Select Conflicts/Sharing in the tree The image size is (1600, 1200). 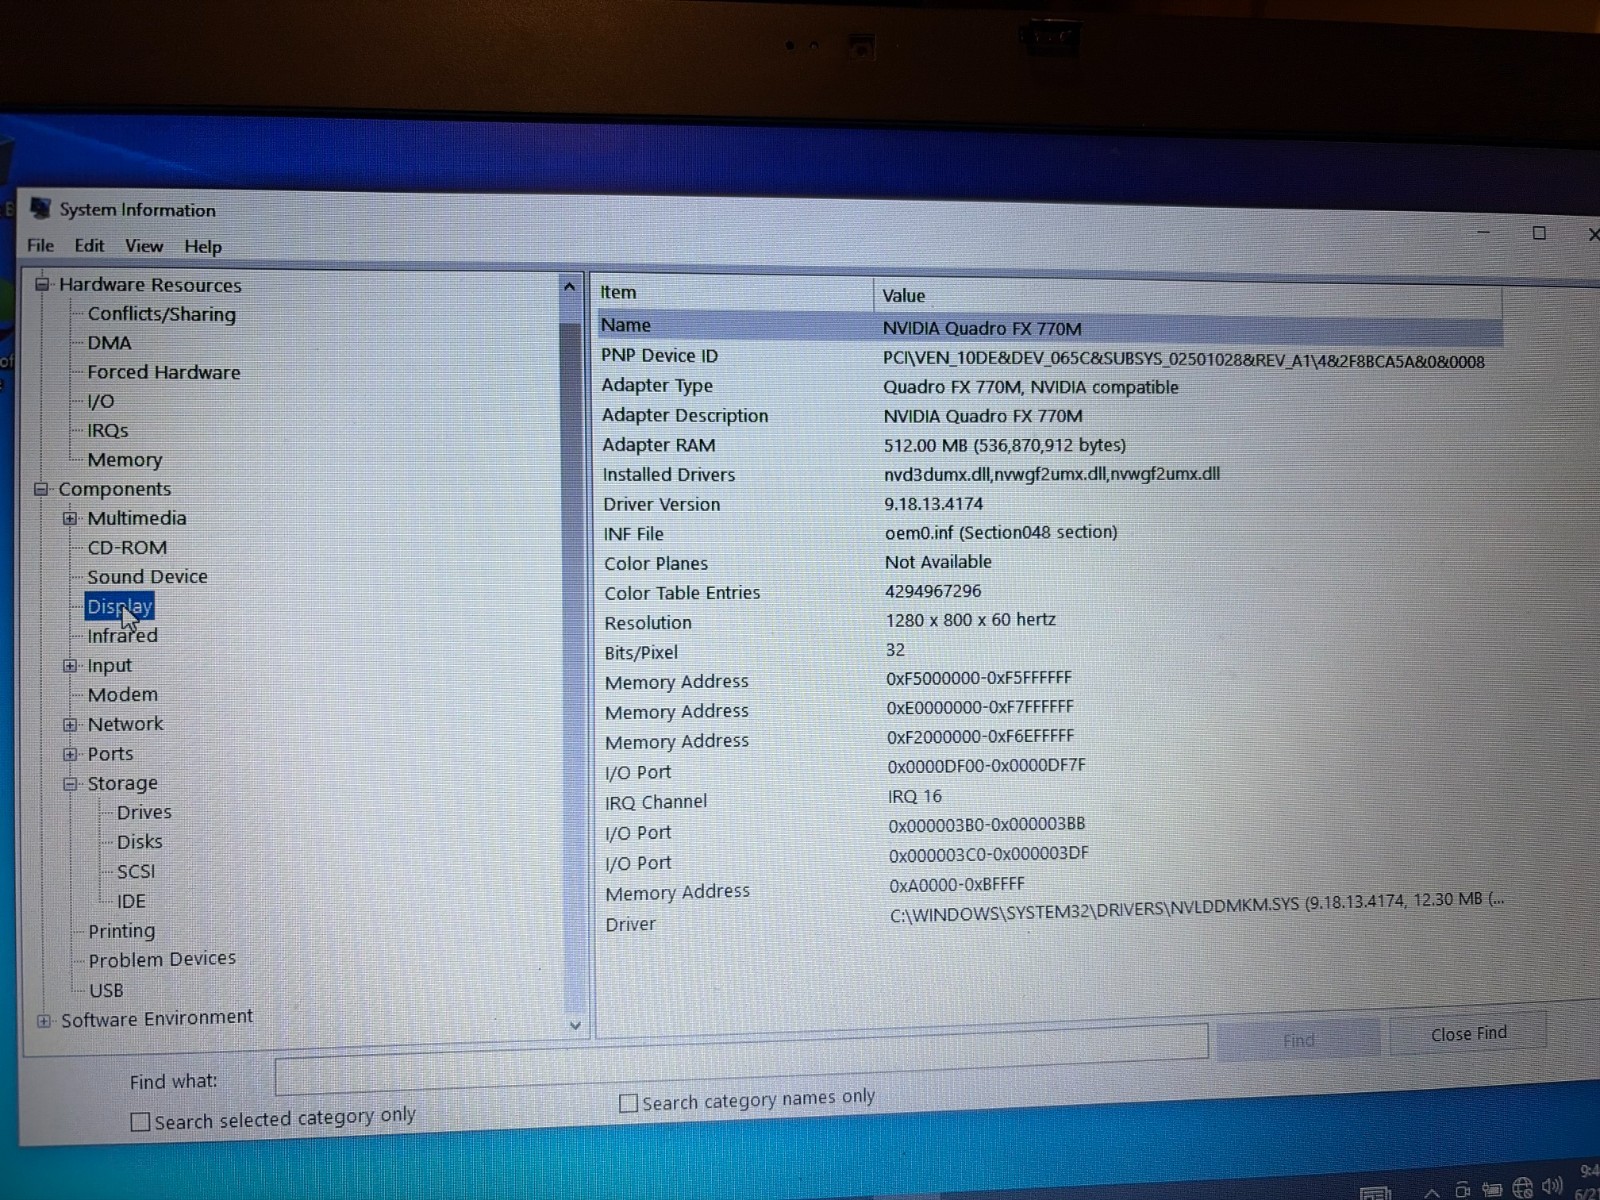click(x=162, y=314)
